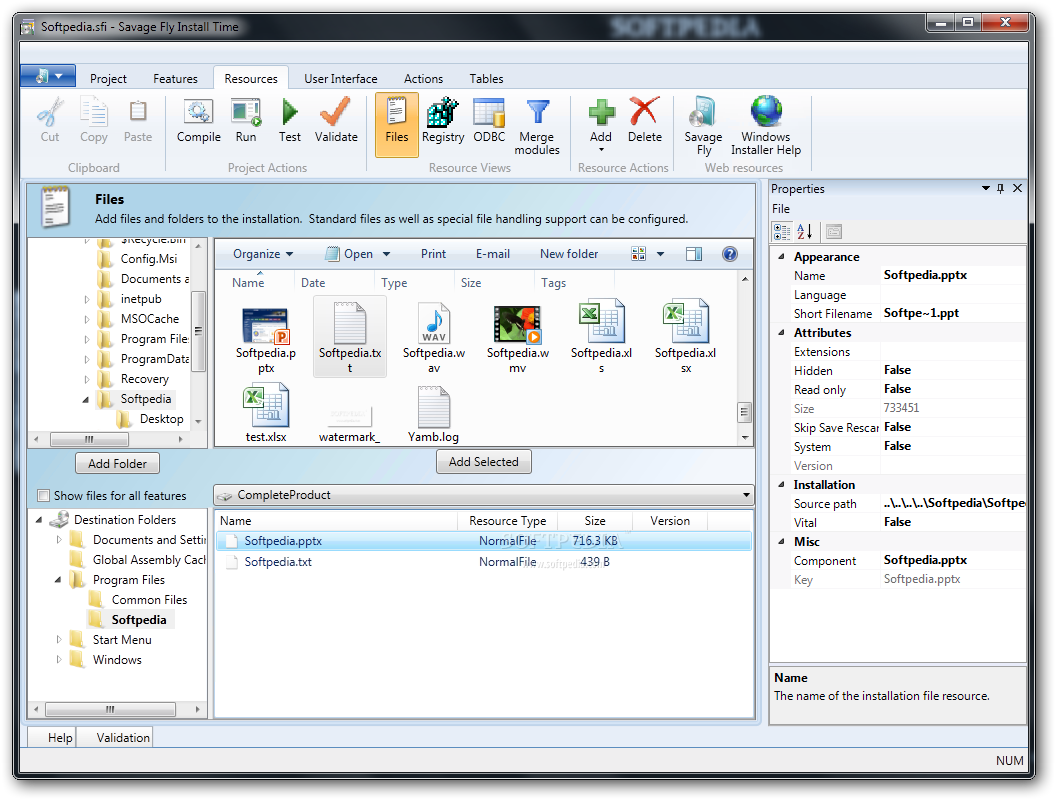Click the Add Selected button

(484, 462)
